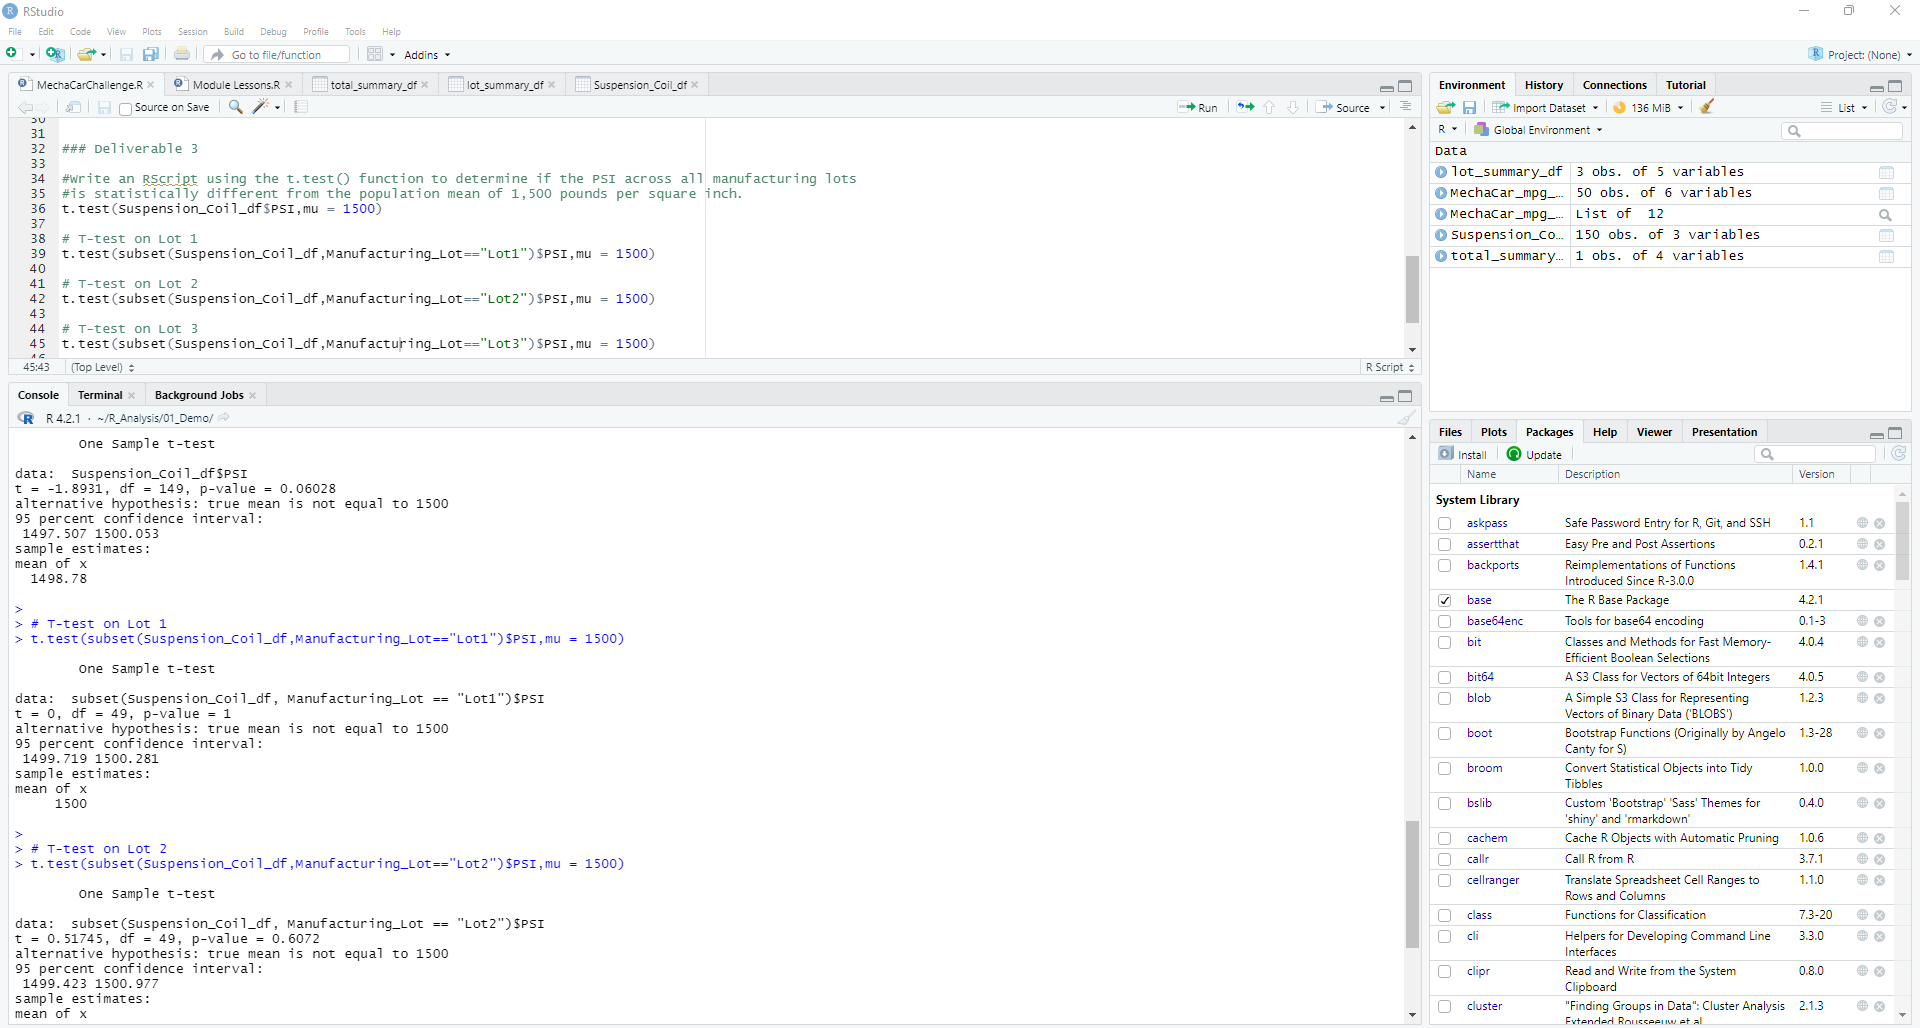Check the assertthat package checkbox
The image size is (1920, 1028).
(x=1444, y=544)
